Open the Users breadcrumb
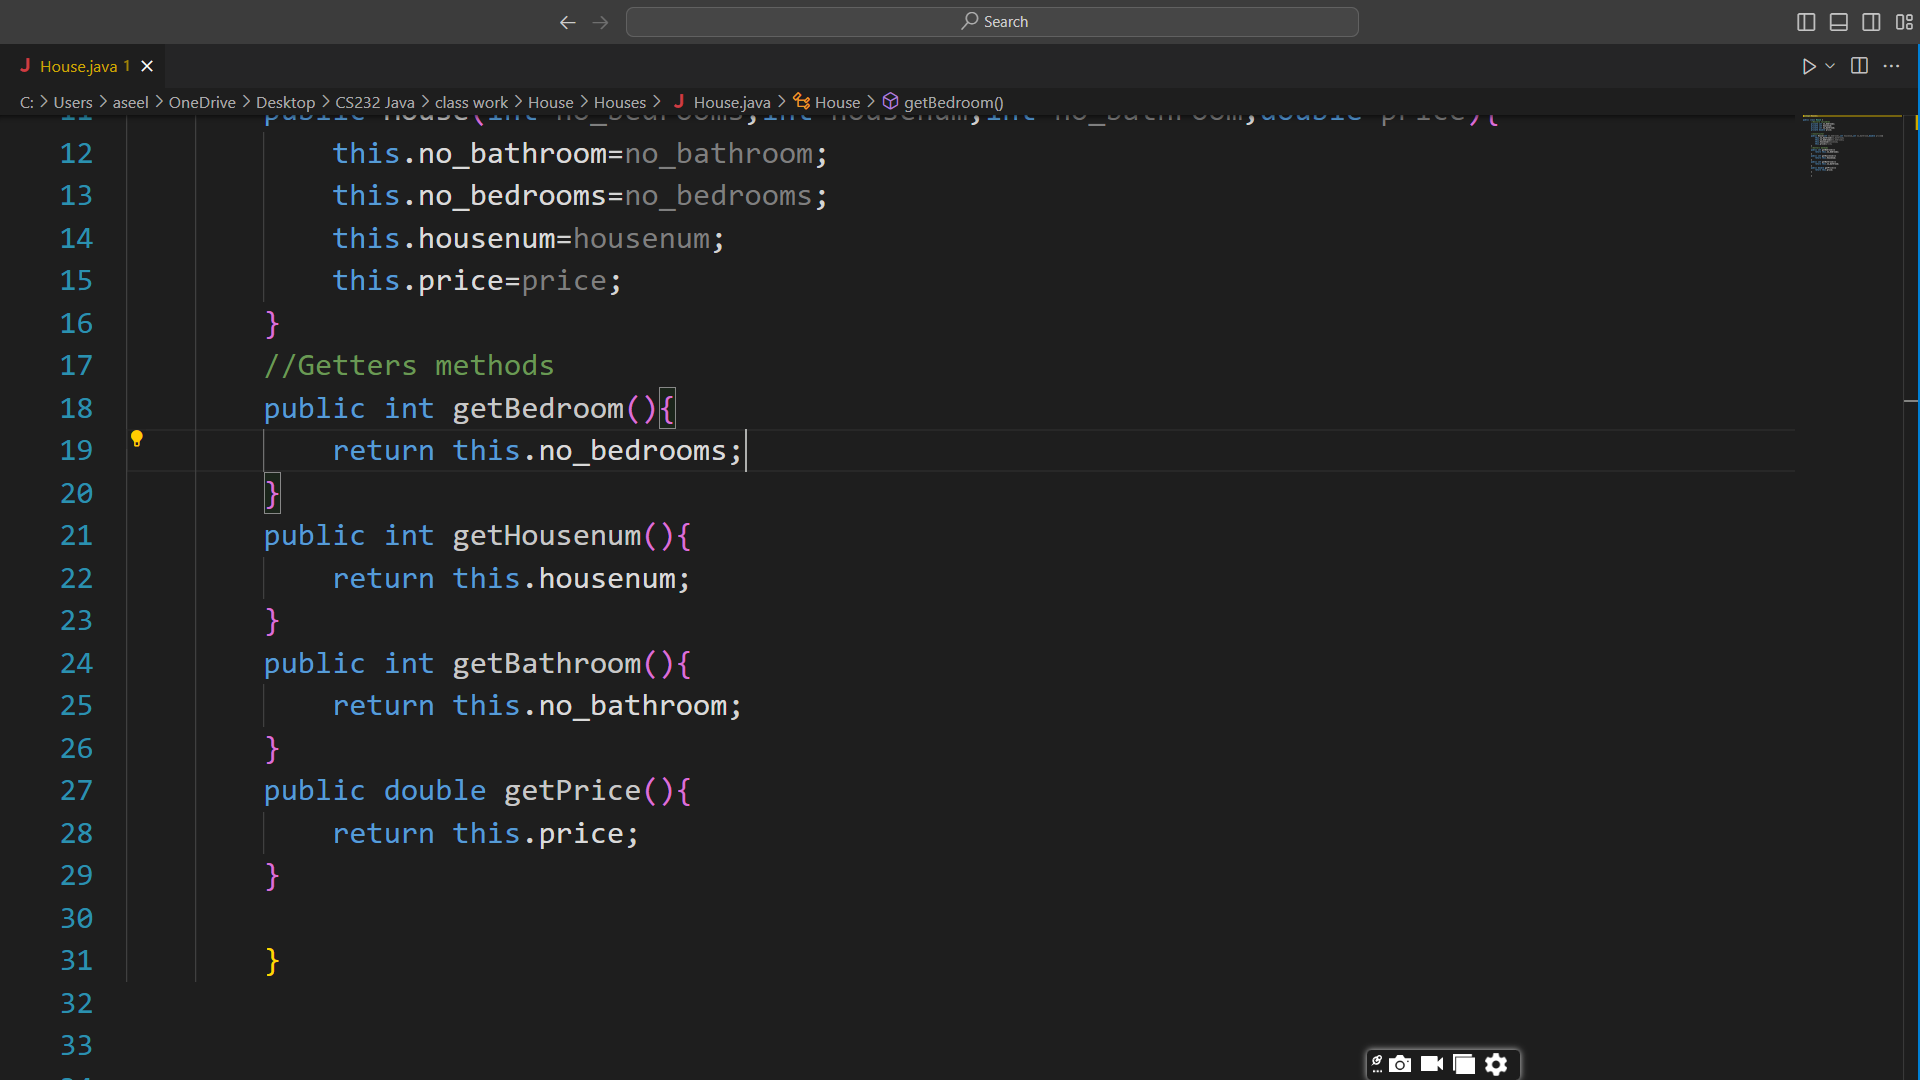The height and width of the screenshot is (1080, 1920). click(73, 102)
